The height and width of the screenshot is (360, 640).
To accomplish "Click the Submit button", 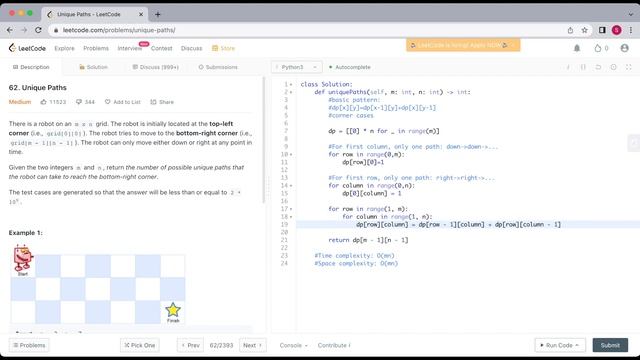I will (610, 345).
